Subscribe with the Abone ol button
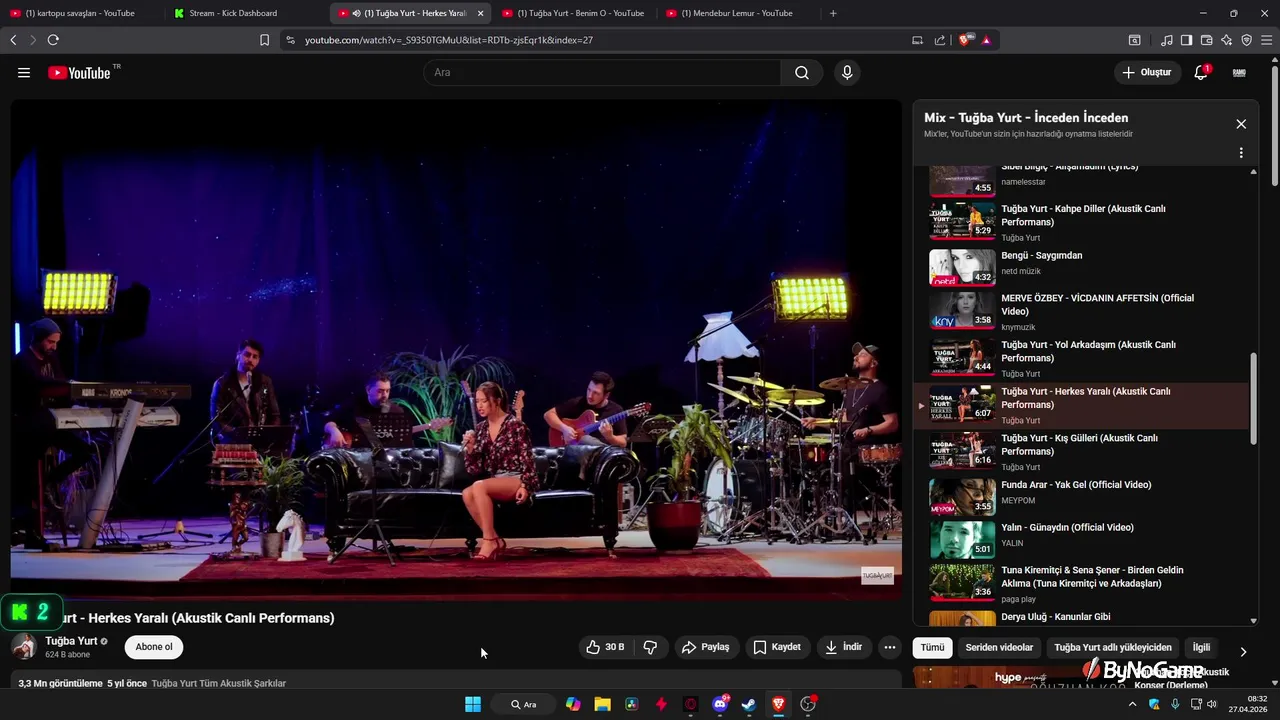The height and width of the screenshot is (720, 1280). (154, 647)
